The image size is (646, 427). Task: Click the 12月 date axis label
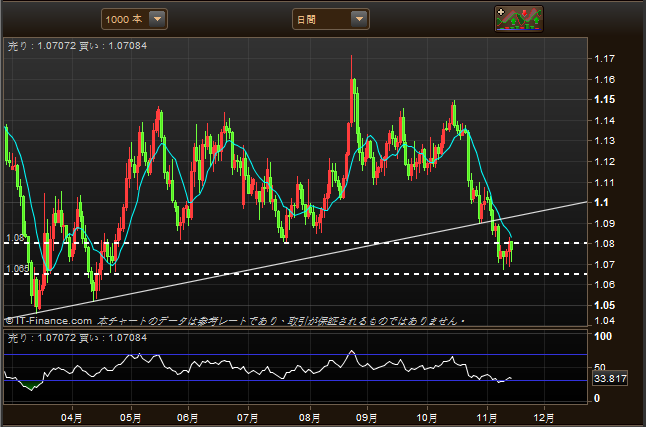pyautogui.click(x=544, y=418)
